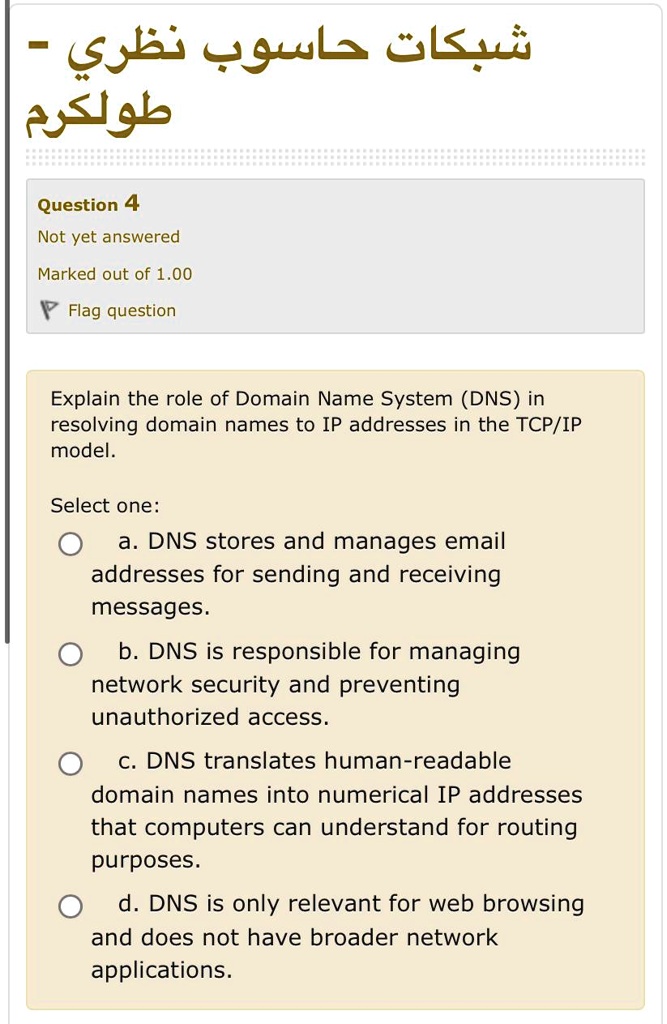The image size is (667, 1024).
Task: Select radio button for option a
Action: tap(71, 543)
